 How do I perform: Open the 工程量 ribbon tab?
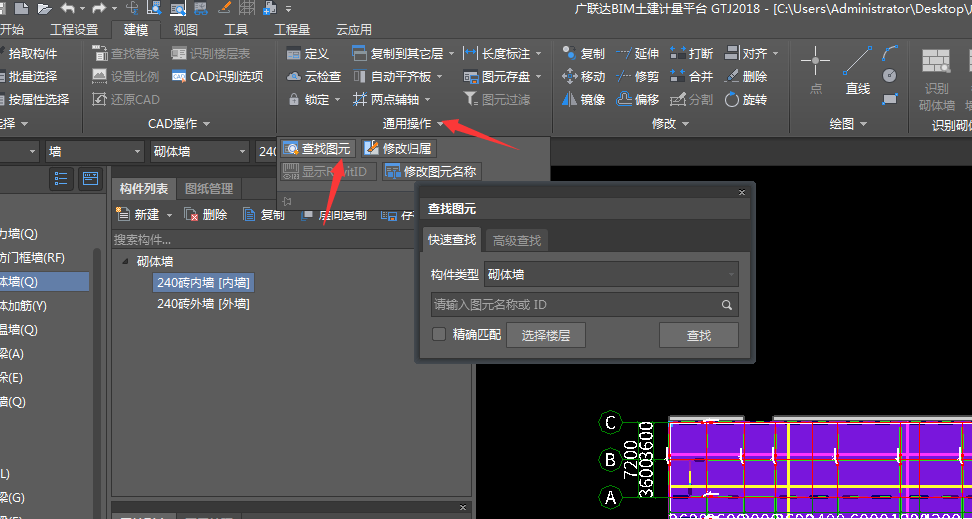point(292,30)
